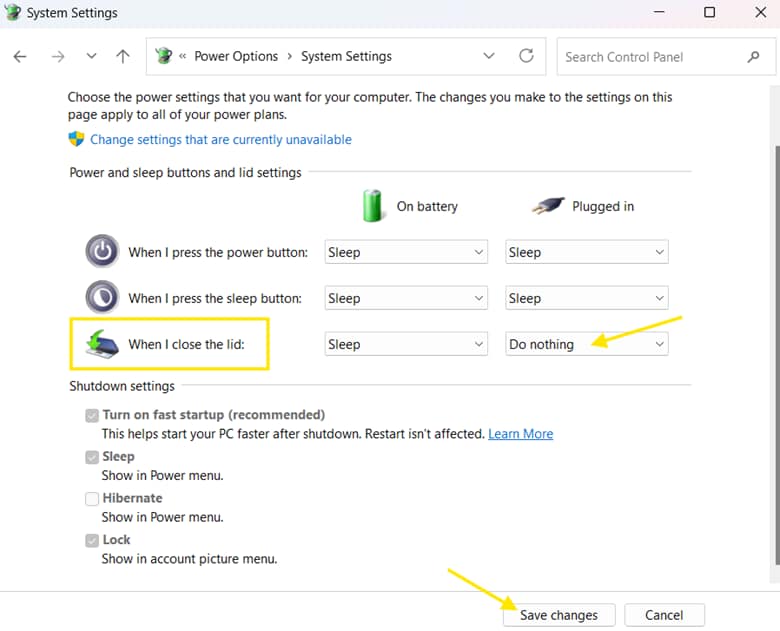Click the Power Options icon in address bar

click(164, 56)
